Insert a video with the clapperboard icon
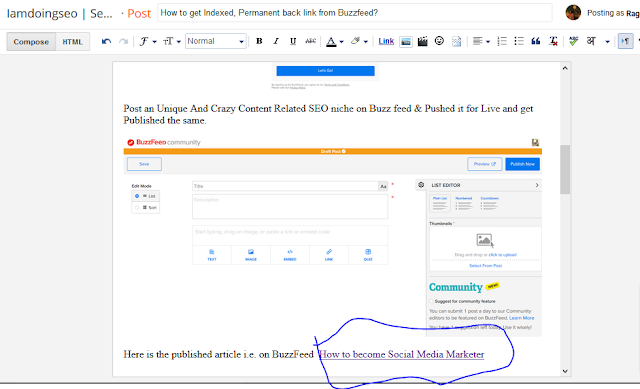The height and width of the screenshot is (389, 640). pyautogui.click(x=422, y=41)
